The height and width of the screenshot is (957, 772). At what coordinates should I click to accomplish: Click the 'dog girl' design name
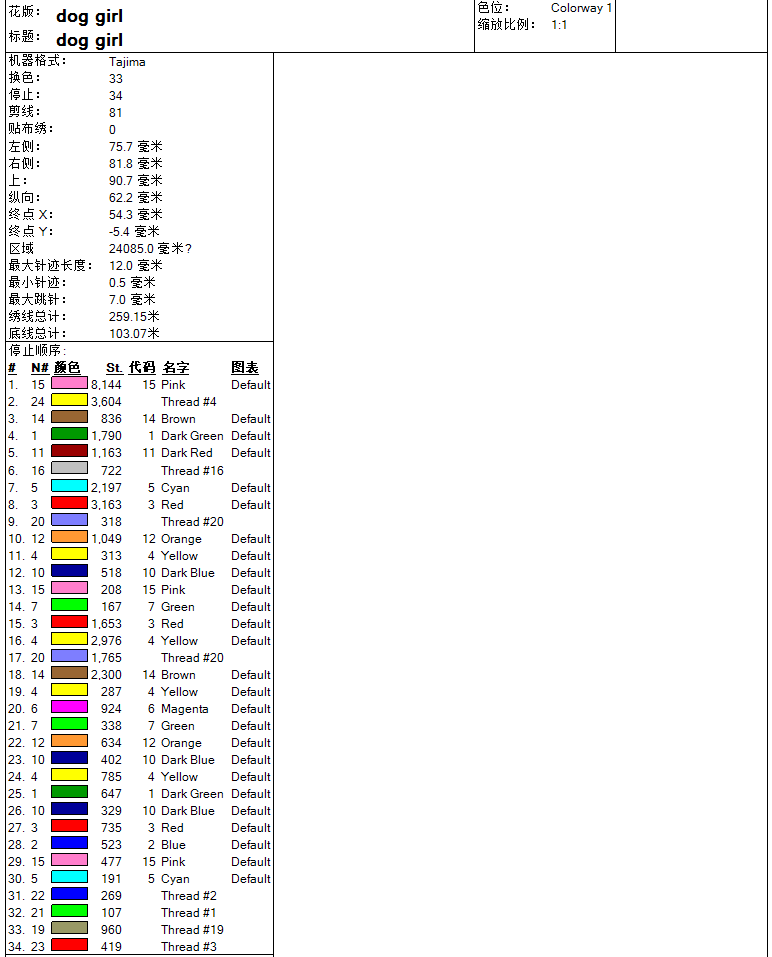point(89,16)
